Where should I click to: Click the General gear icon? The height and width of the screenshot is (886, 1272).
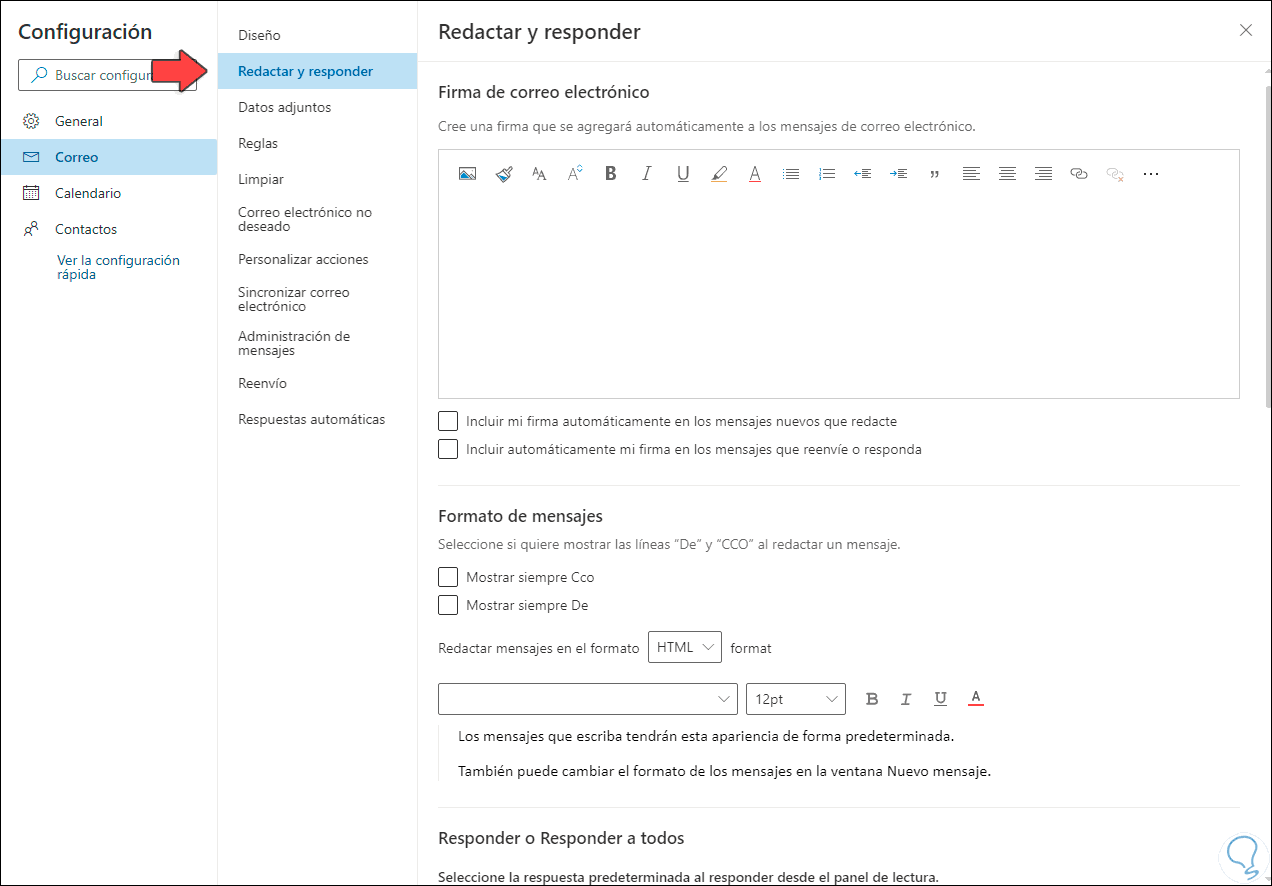coord(31,121)
